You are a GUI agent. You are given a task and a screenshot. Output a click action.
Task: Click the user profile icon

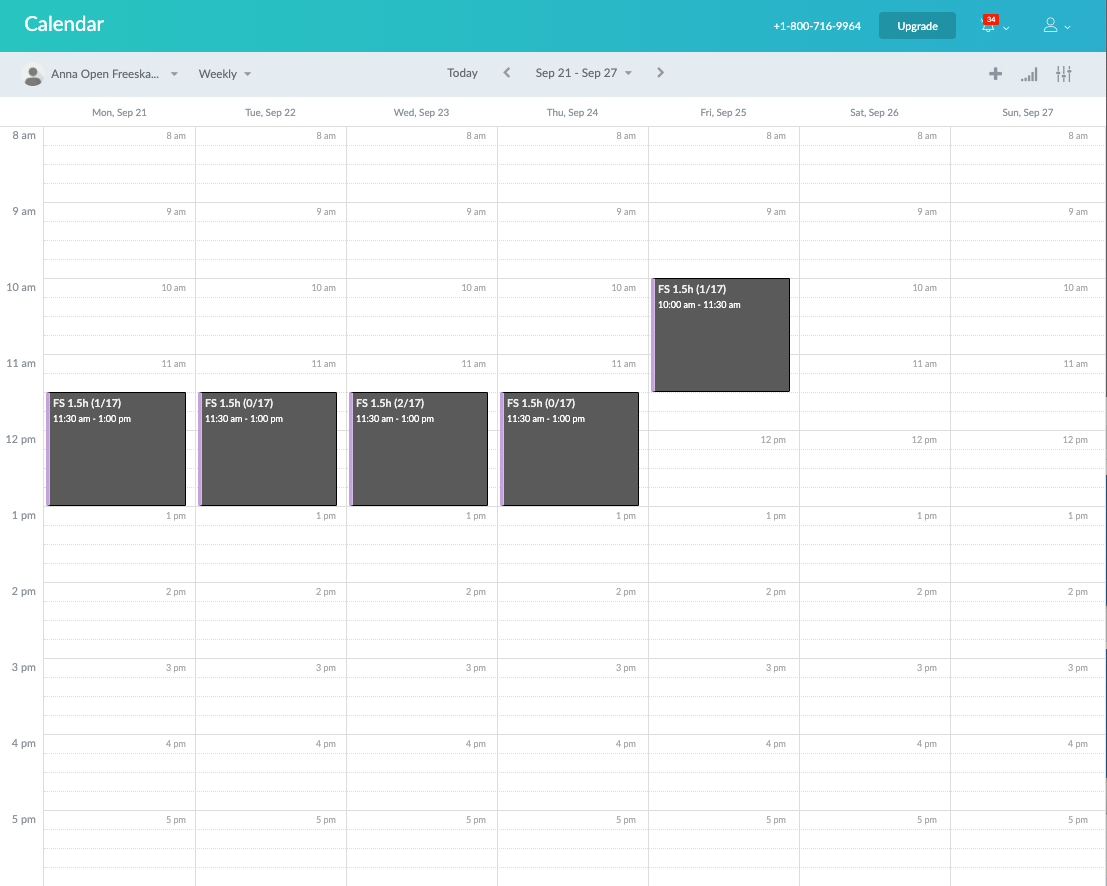tap(1051, 26)
